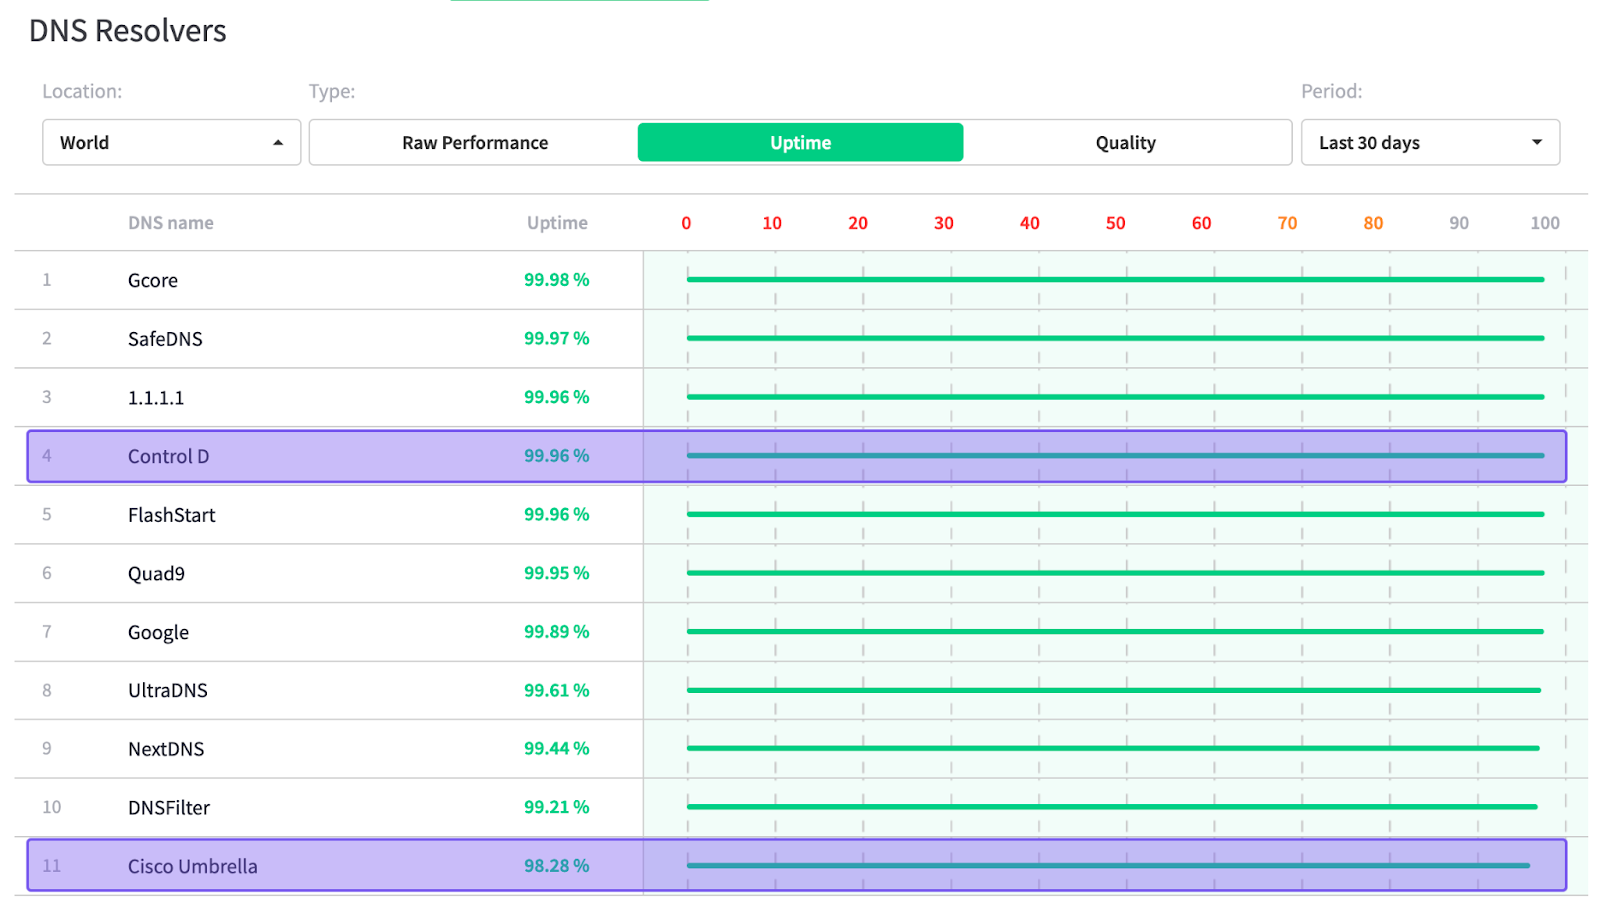Click the Period dropdown arrow icon
Viewport: 1600px width, 911px height.
(1537, 143)
